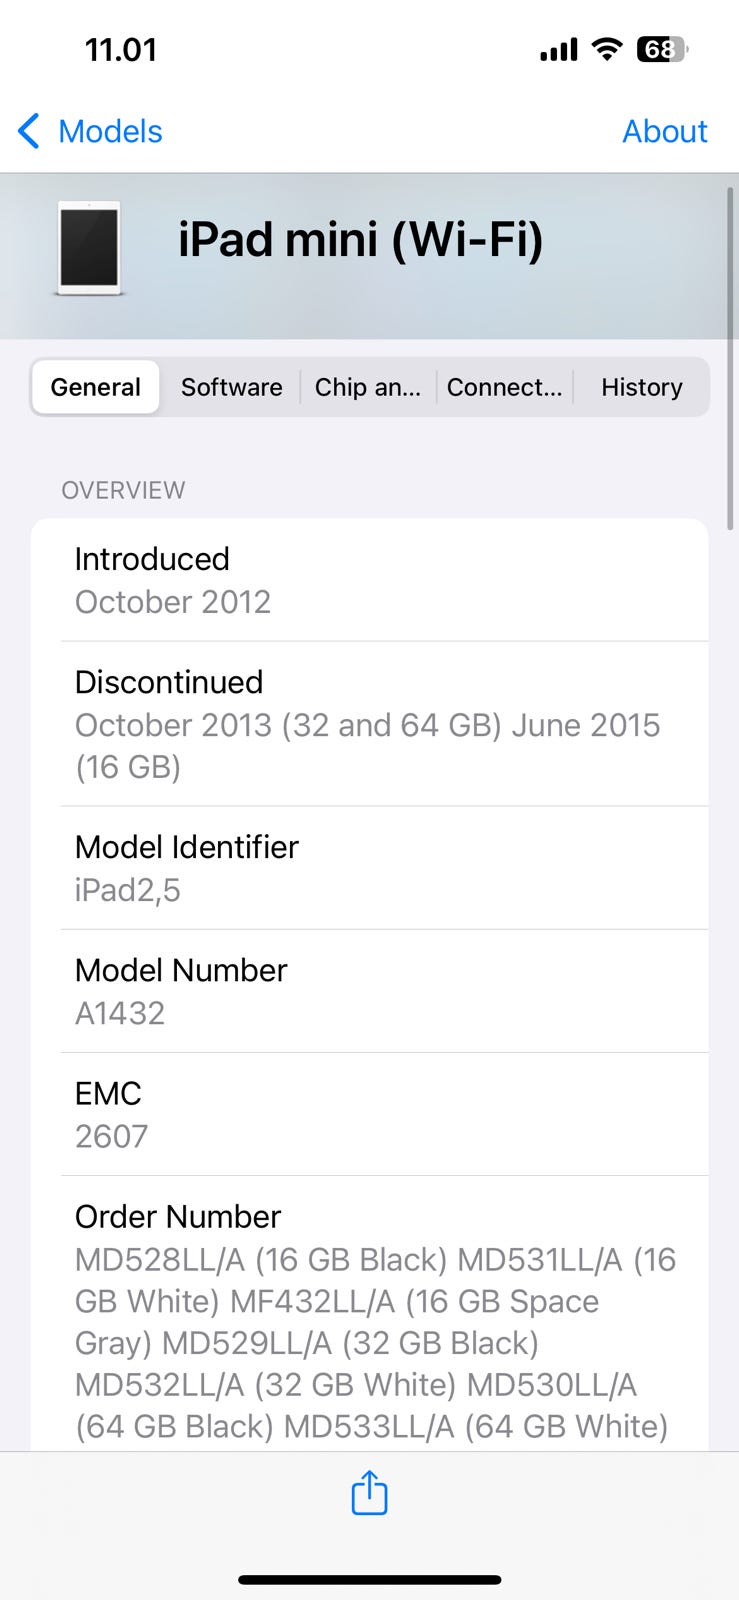Image resolution: width=739 pixels, height=1600 pixels.
Task: Open the Chip an... tab
Action: [367, 387]
